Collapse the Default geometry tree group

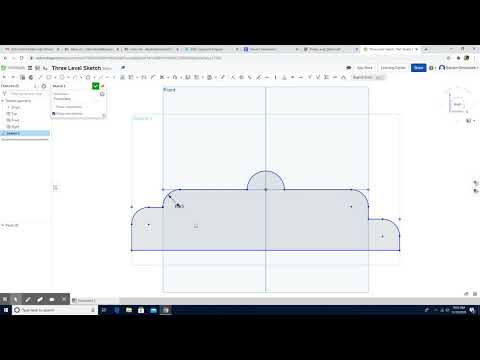coord(3,101)
